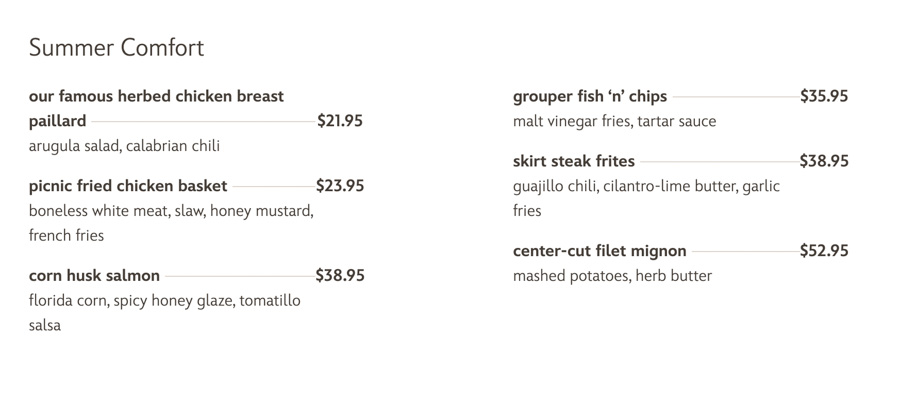Open the picnic fried chicken basket item
The height and width of the screenshot is (401, 900).
pyautogui.click(x=128, y=186)
